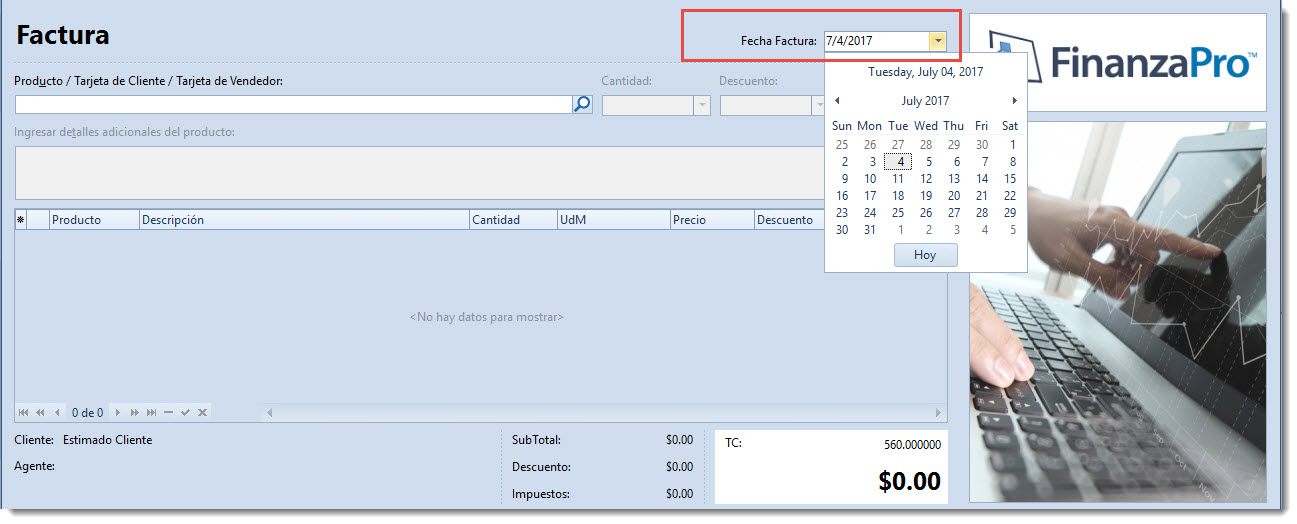Confirm edit with navigator checkmark icon

(x=185, y=412)
